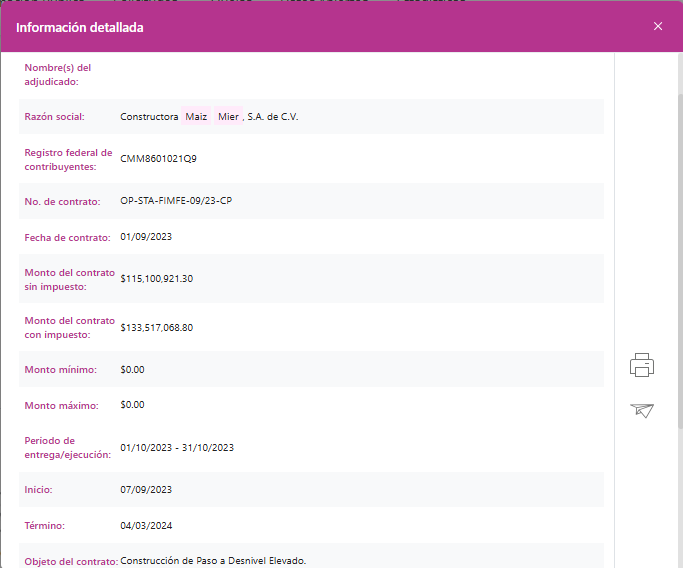683x568 pixels.
Task: Select the RFC value CMM8601021Q9
Action: click(x=158, y=158)
